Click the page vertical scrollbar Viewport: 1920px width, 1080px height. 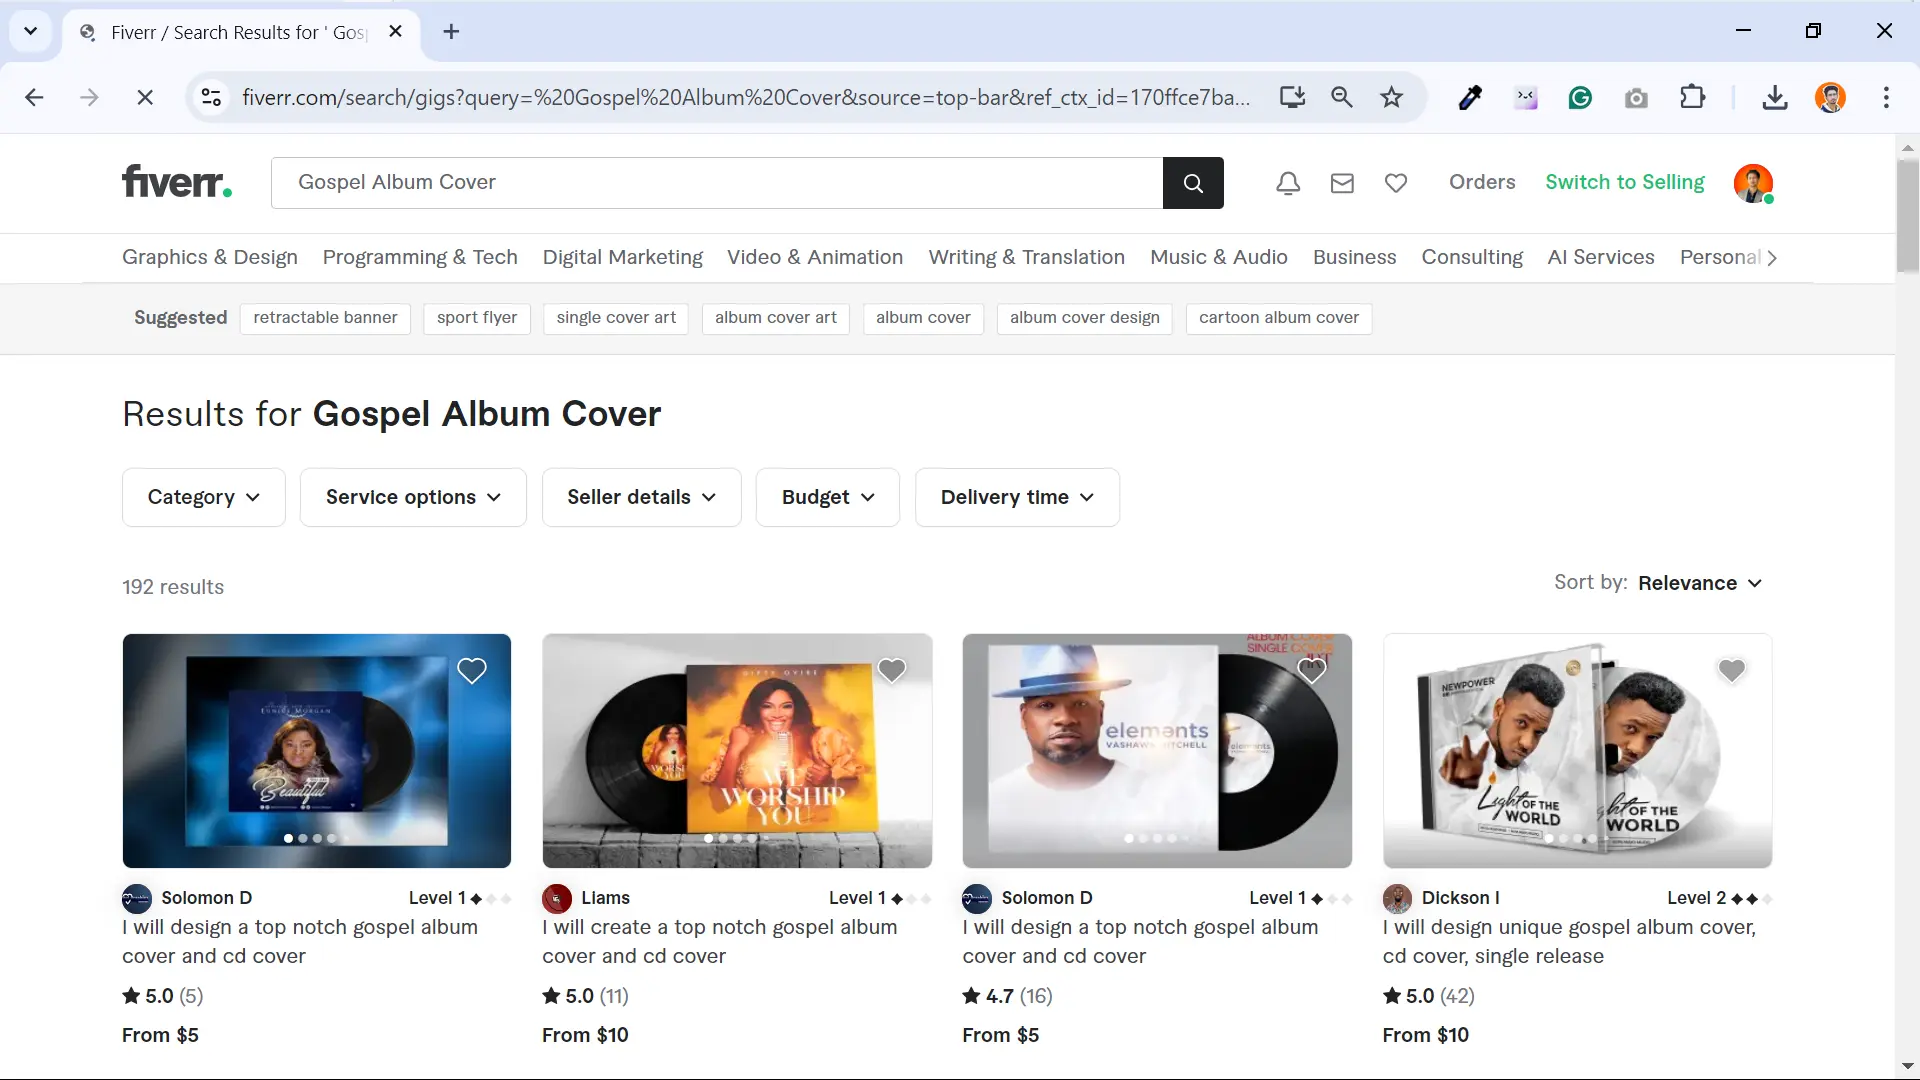(x=1907, y=215)
